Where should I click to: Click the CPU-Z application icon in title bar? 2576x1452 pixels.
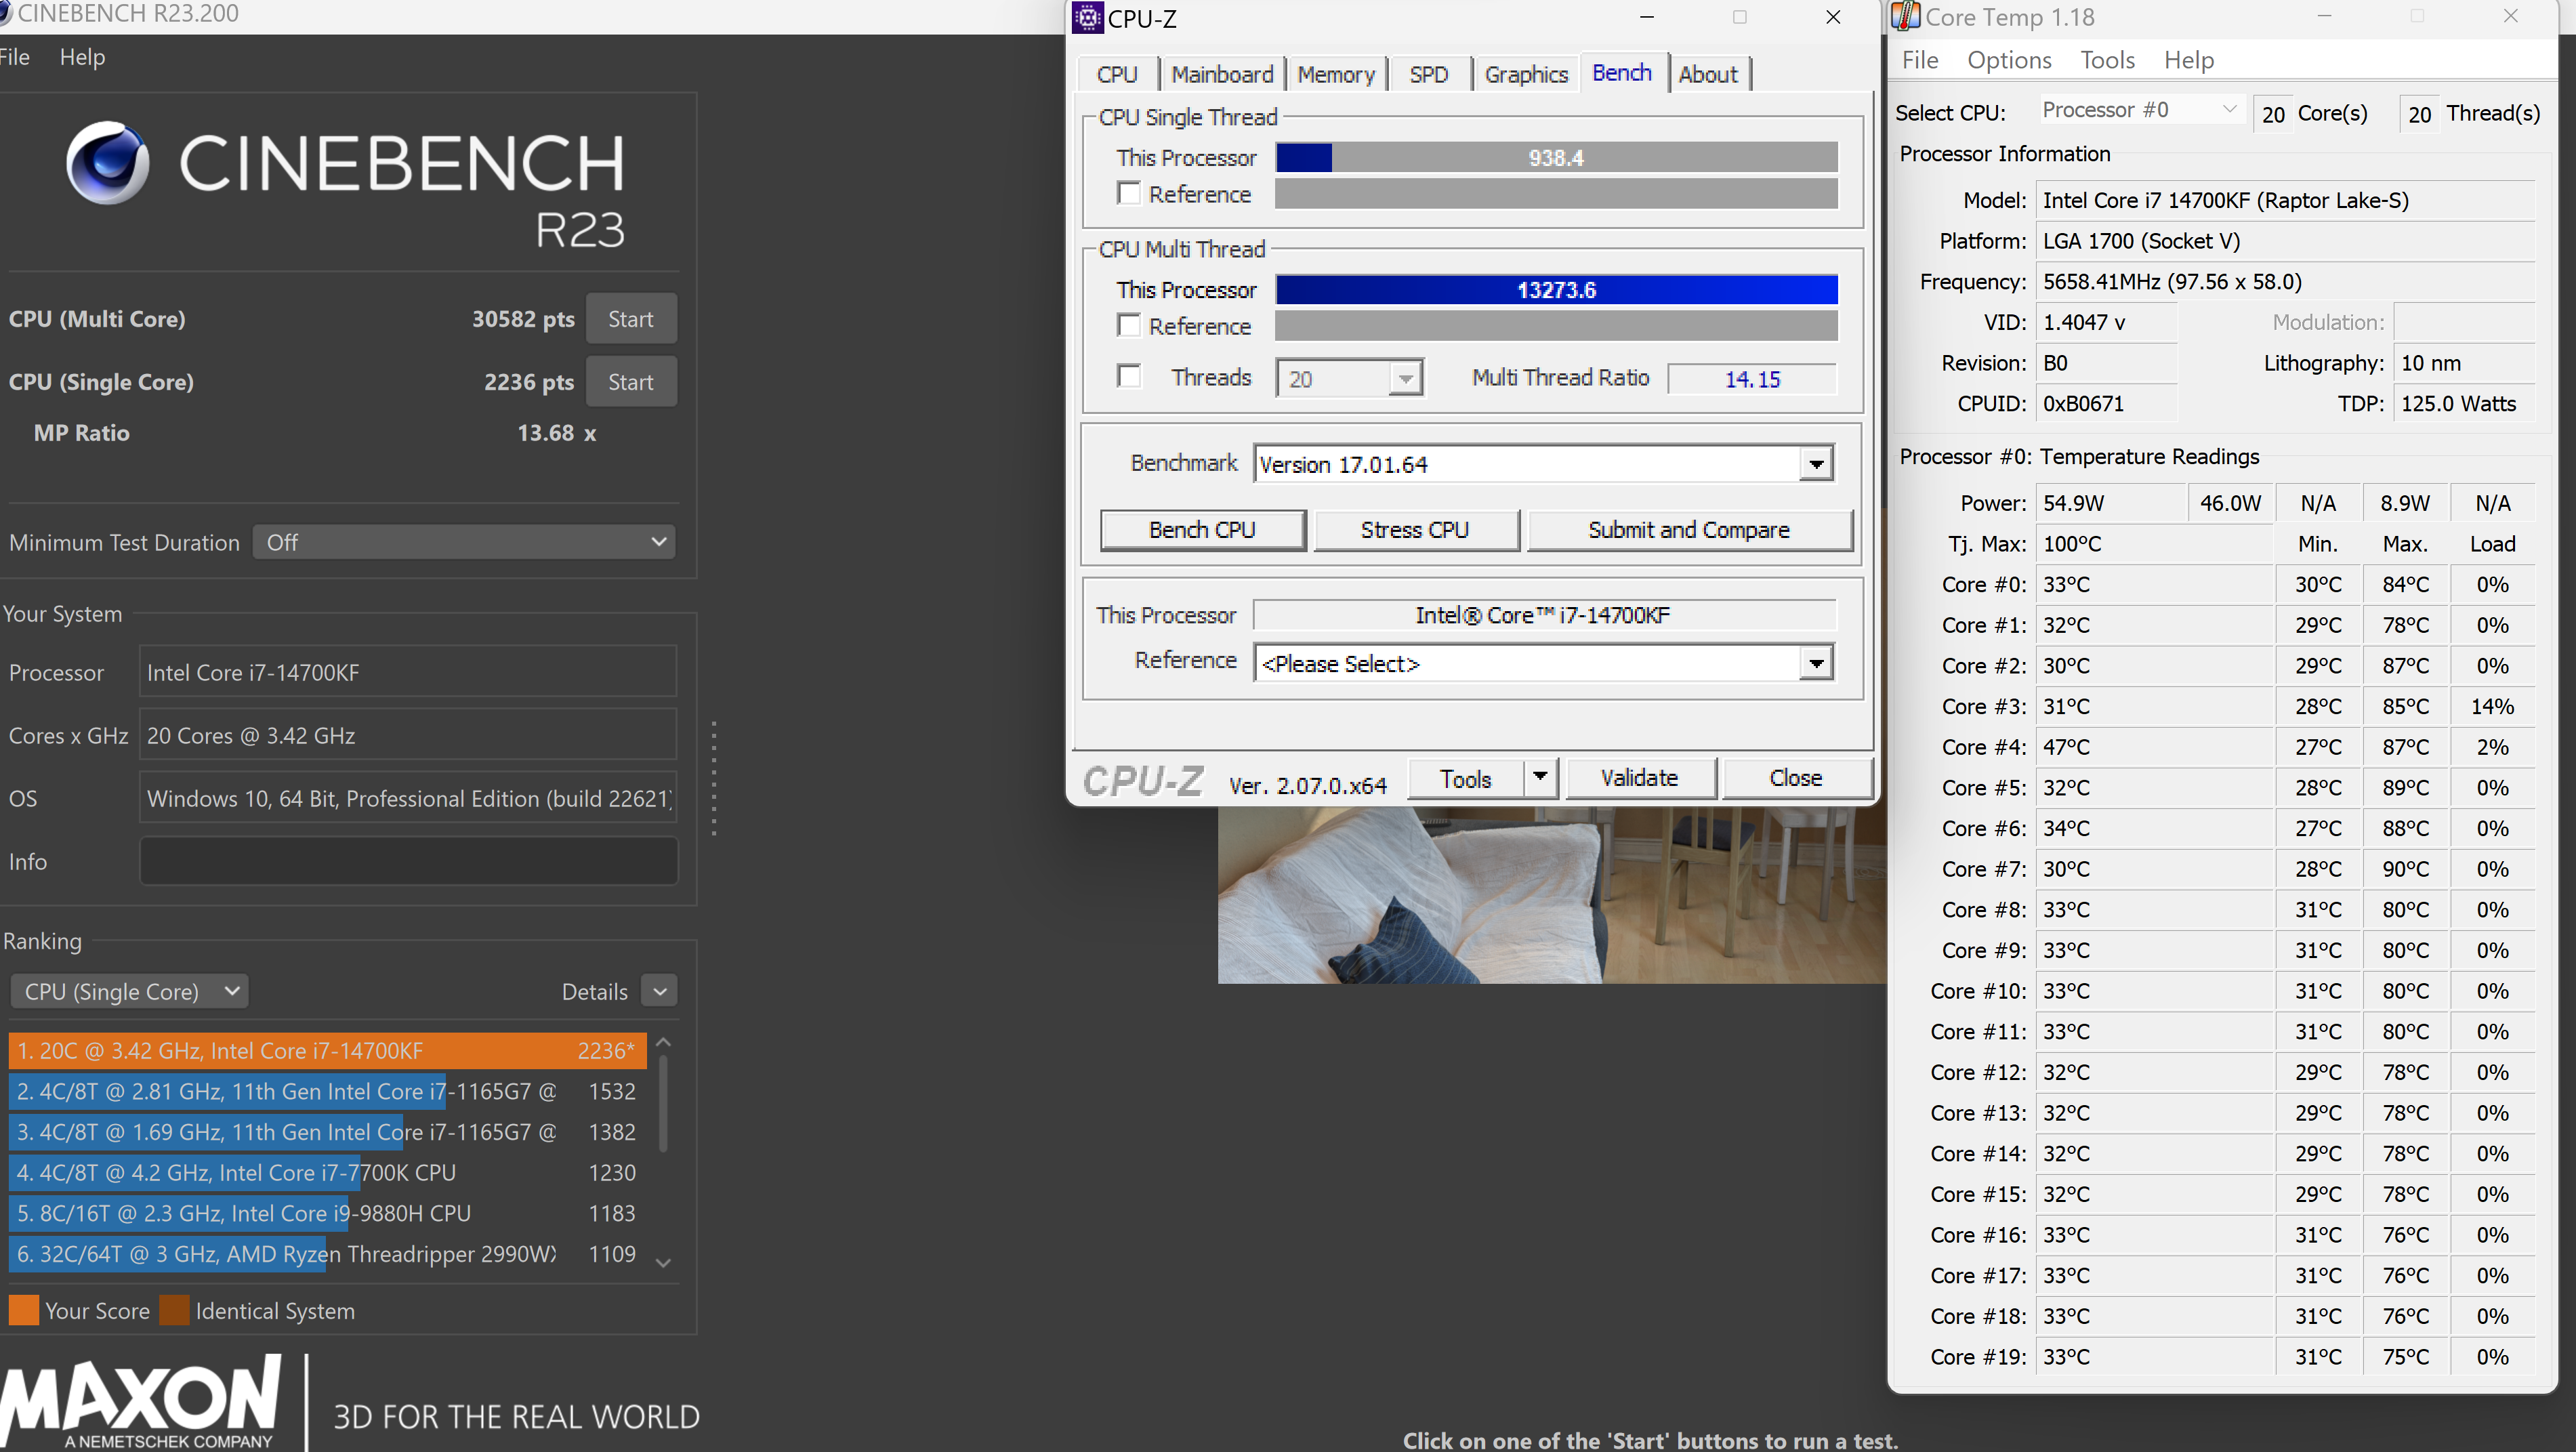pyautogui.click(x=1087, y=17)
